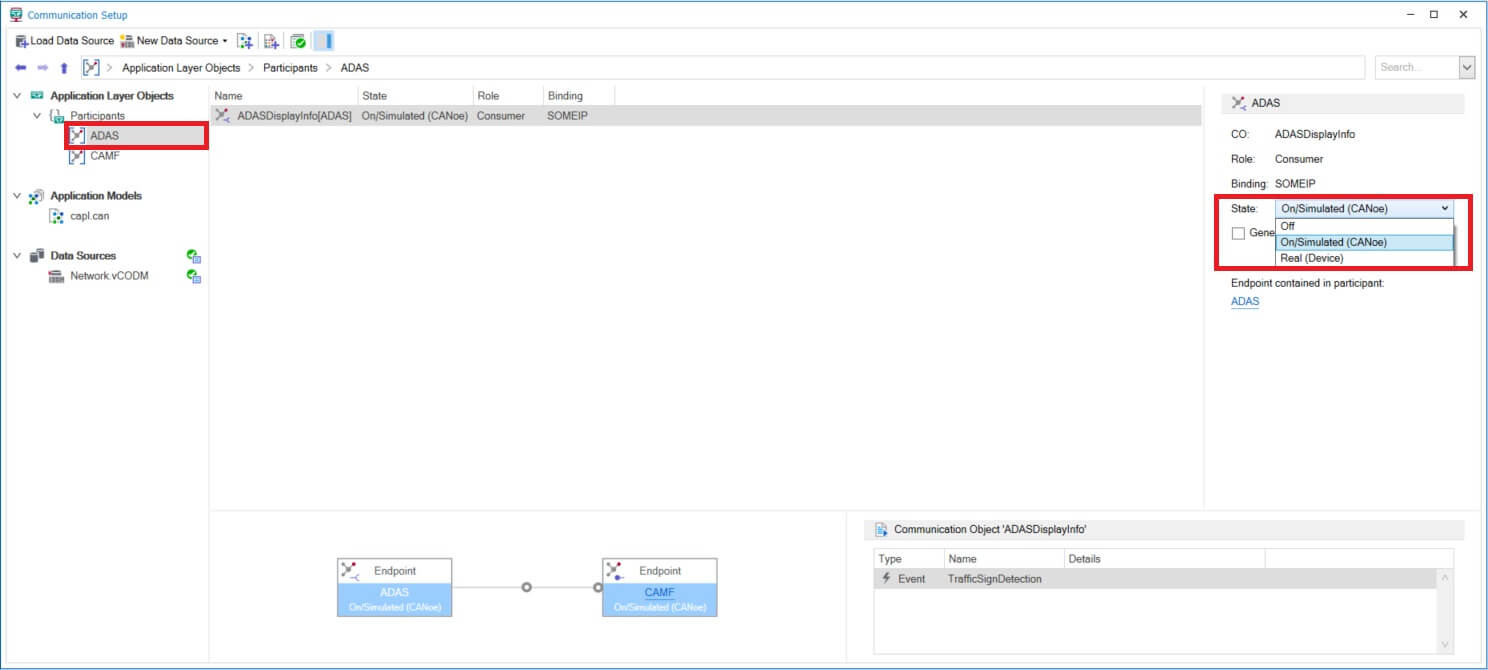Navigate back with the left arrow
The height and width of the screenshot is (670, 1488).
click(x=20, y=68)
